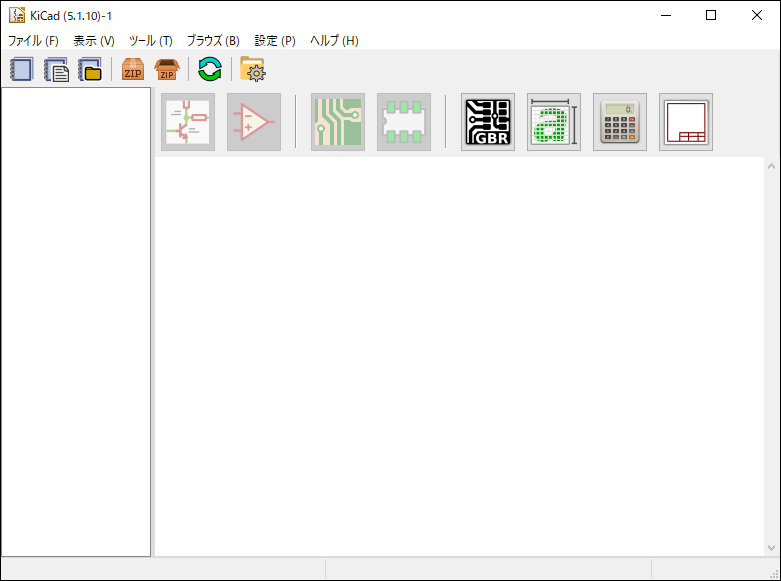Open the page layout editor
The width and height of the screenshot is (781, 581).
pos(686,122)
